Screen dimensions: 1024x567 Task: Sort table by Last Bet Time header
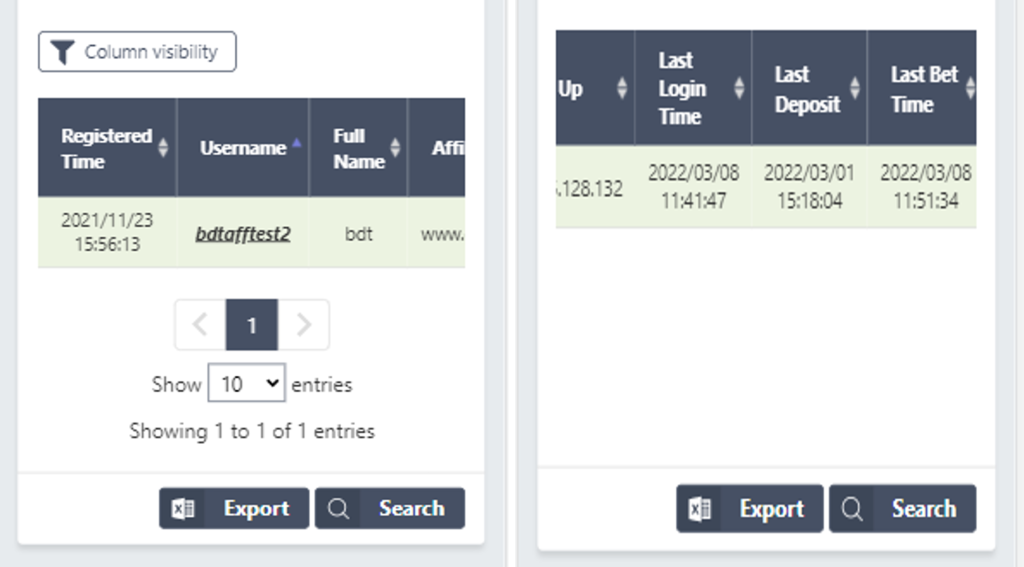[923, 88]
